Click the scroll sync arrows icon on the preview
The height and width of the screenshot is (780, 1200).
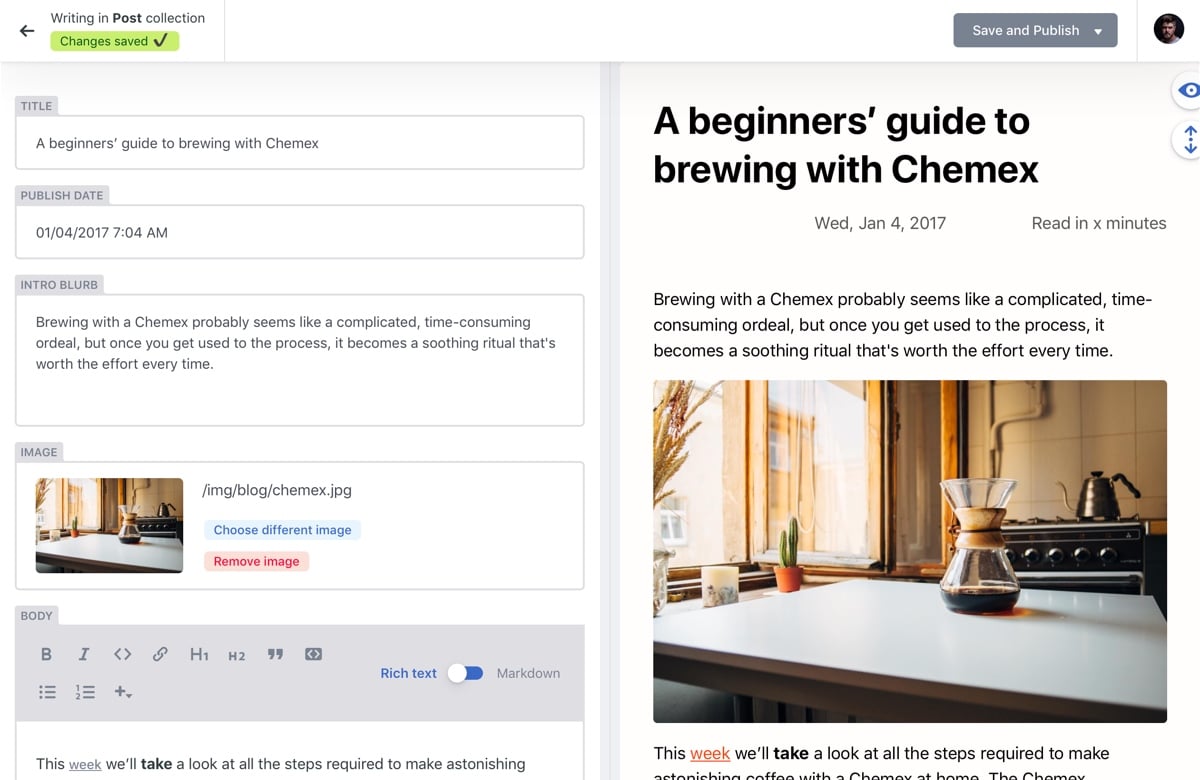pos(1190,140)
